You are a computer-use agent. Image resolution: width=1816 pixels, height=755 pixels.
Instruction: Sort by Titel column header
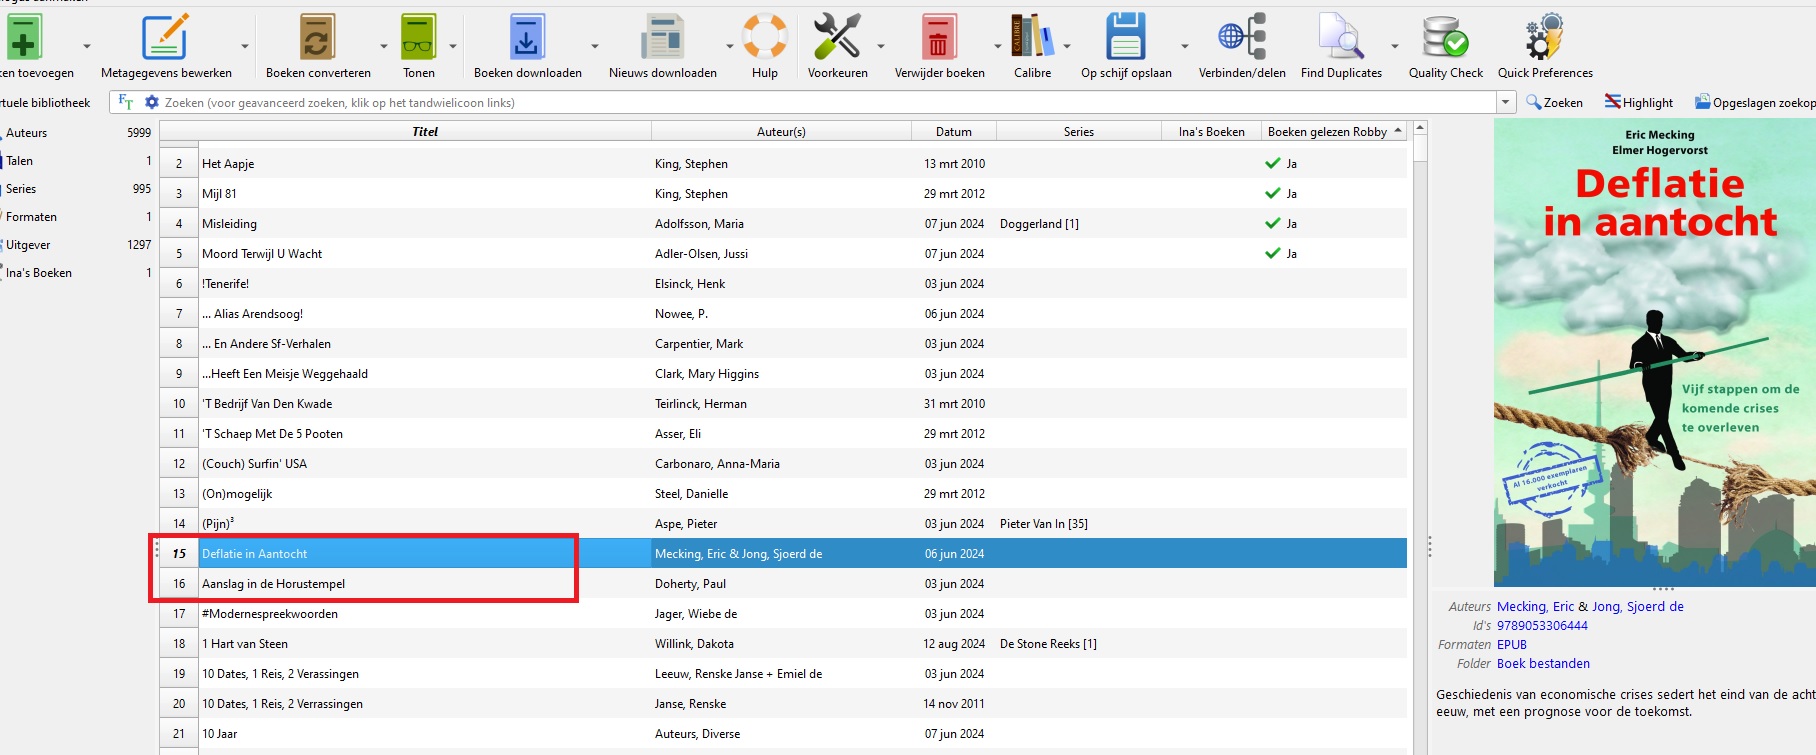click(425, 131)
